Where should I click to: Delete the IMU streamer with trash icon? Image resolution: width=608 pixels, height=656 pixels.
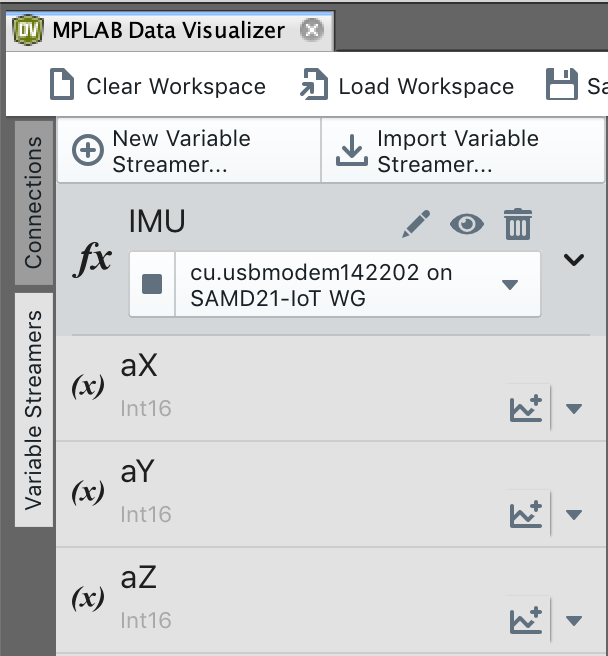(x=517, y=223)
